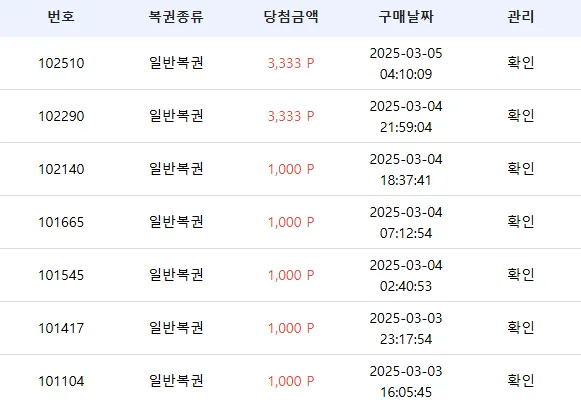Viewport: 581px width, 405px height.
Task: Open 확인 link for ticket 102290
Action: (521, 116)
